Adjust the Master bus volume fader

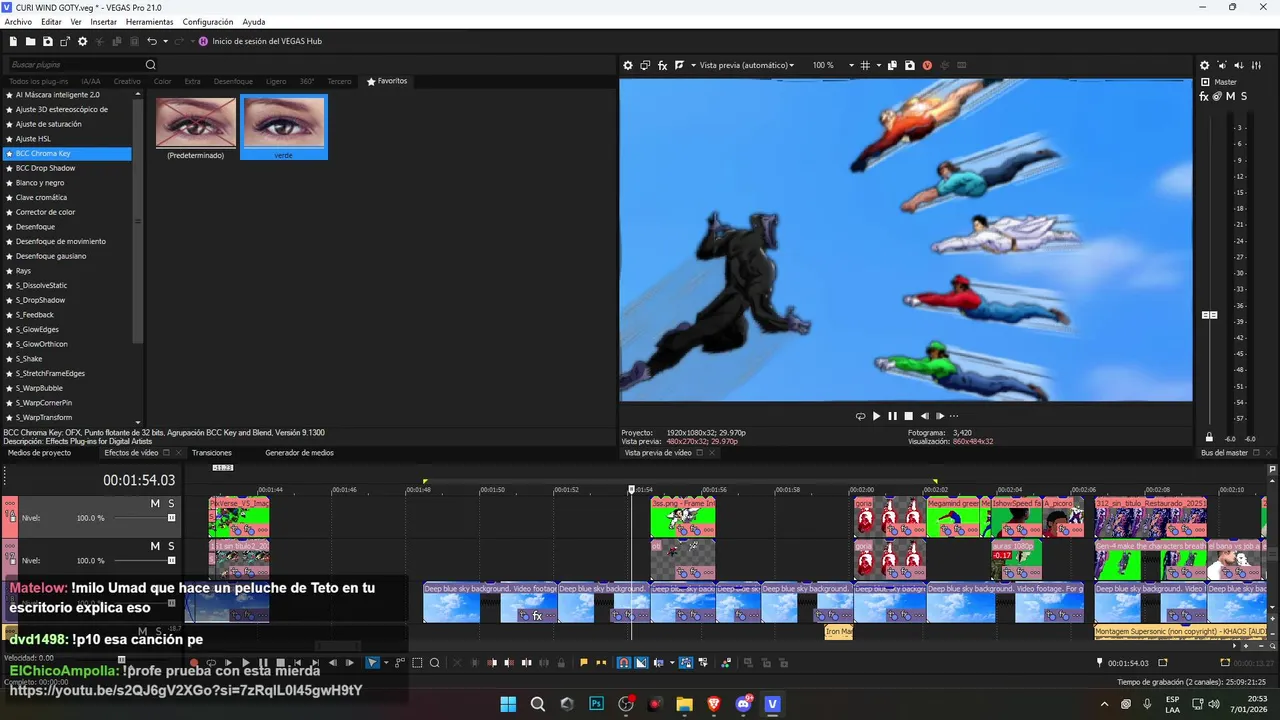1209,315
